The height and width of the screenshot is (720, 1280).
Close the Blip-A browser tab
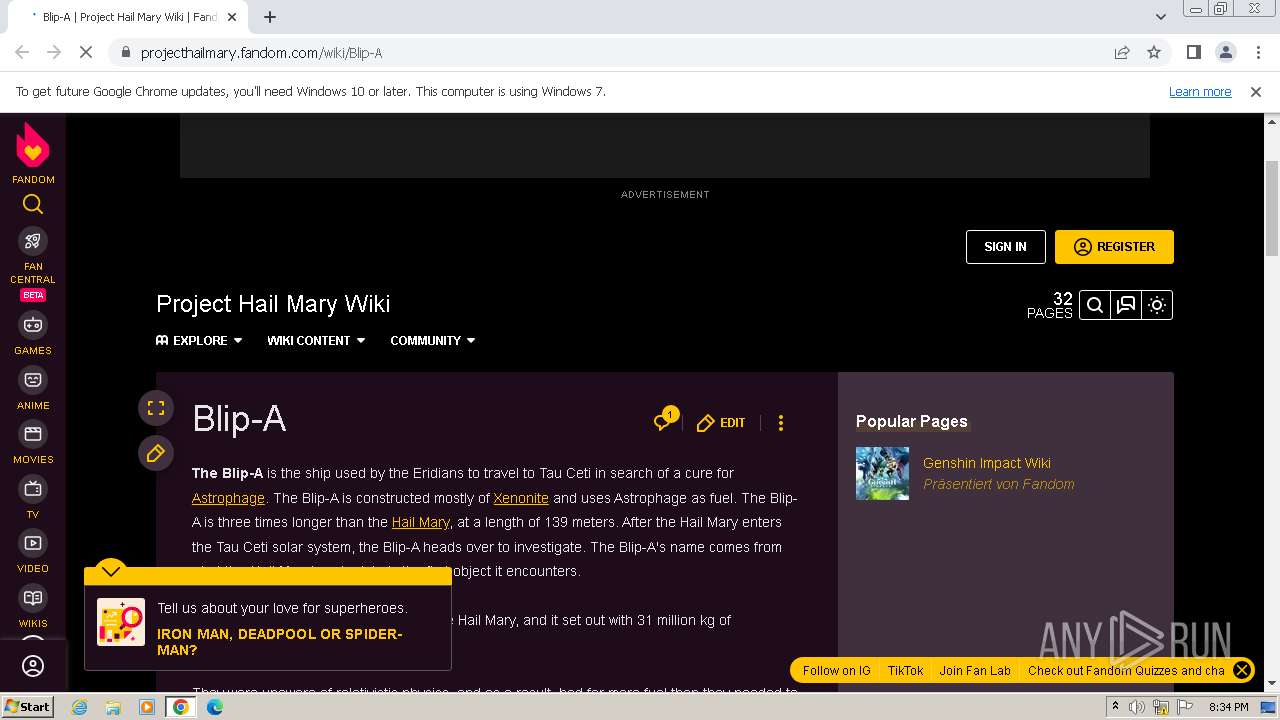(x=233, y=17)
